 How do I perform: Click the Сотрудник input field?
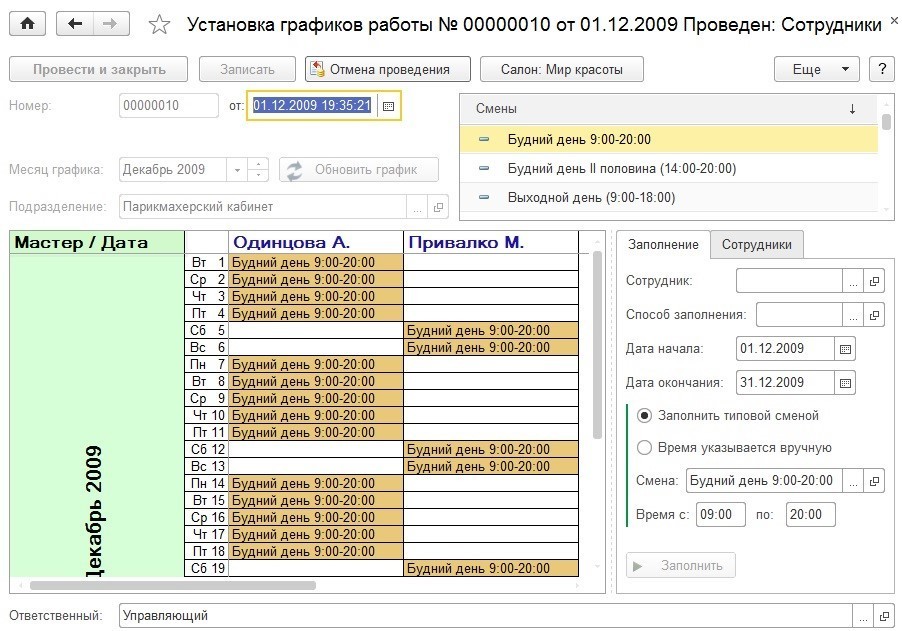[789, 281]
